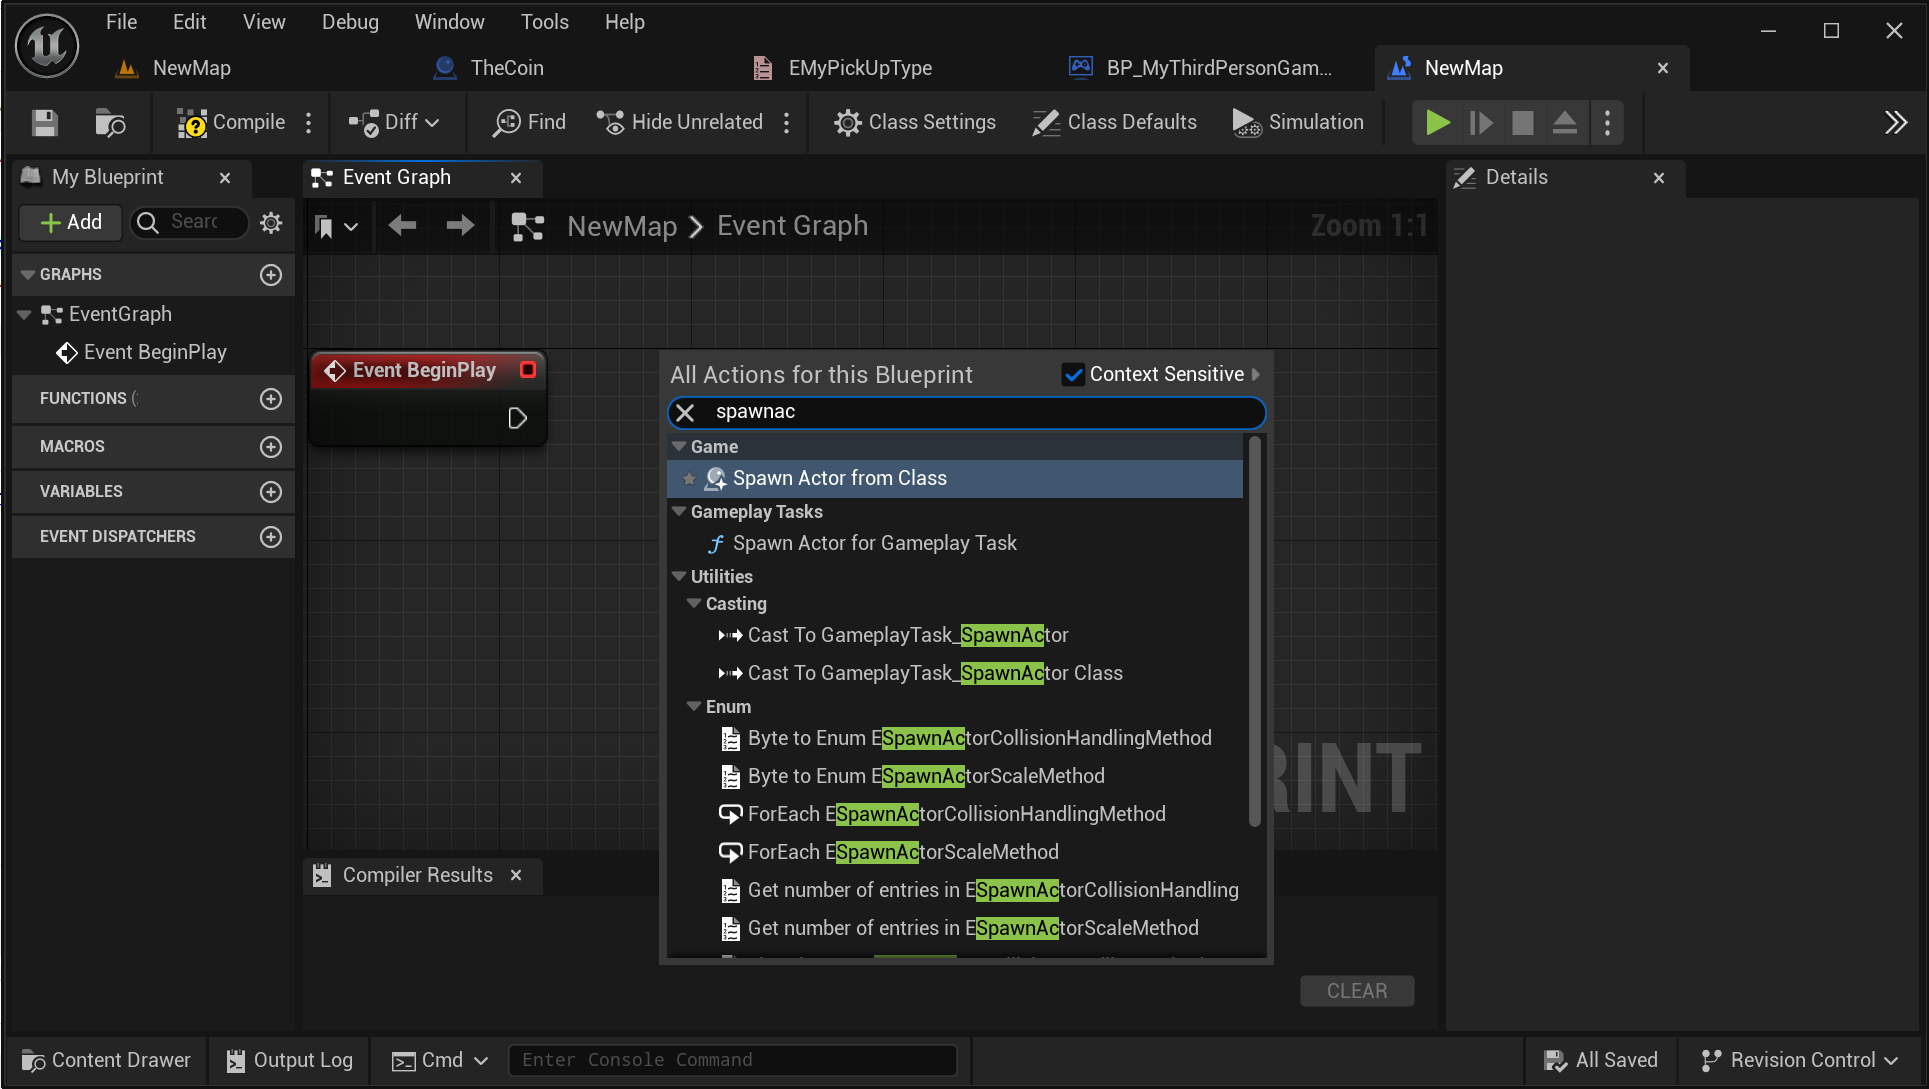Click the Event BeginPlay node execution pin
Viewport: 1929px width, 1089px height.
coord(517,418)
